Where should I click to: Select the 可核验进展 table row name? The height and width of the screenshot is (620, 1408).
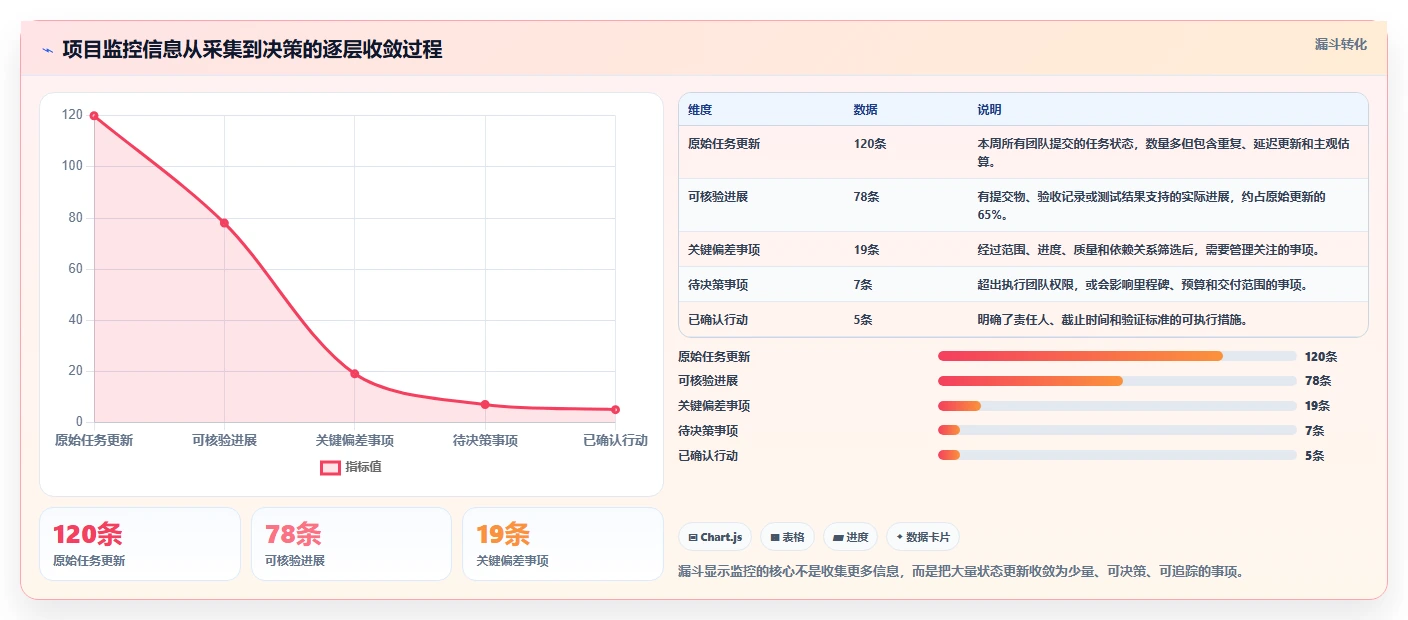(718, 197)
